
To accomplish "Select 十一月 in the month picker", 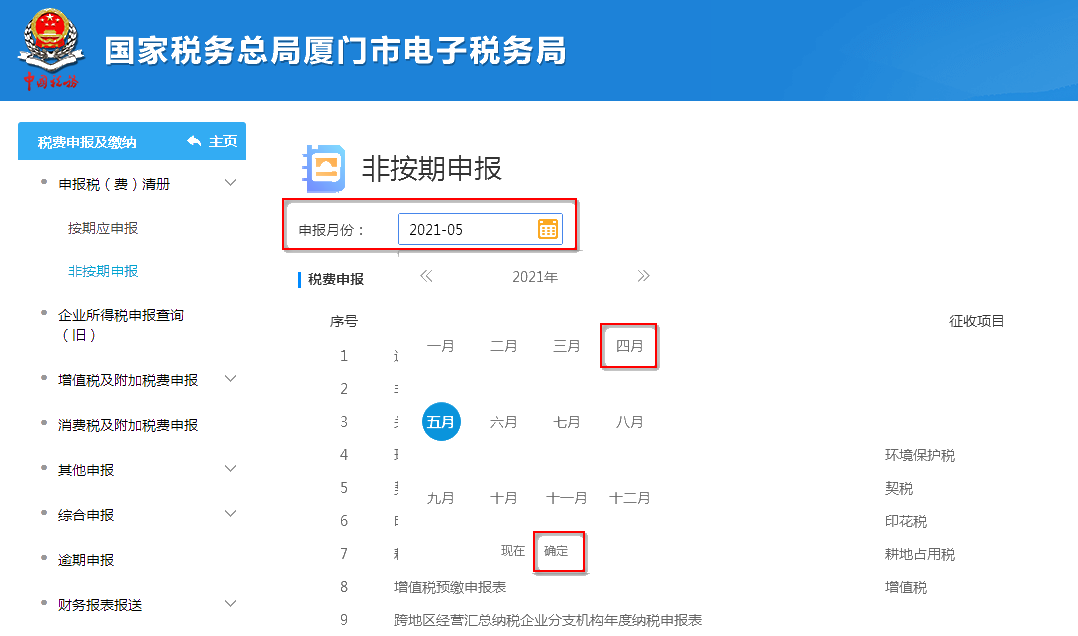I will (x=567, y=498).
